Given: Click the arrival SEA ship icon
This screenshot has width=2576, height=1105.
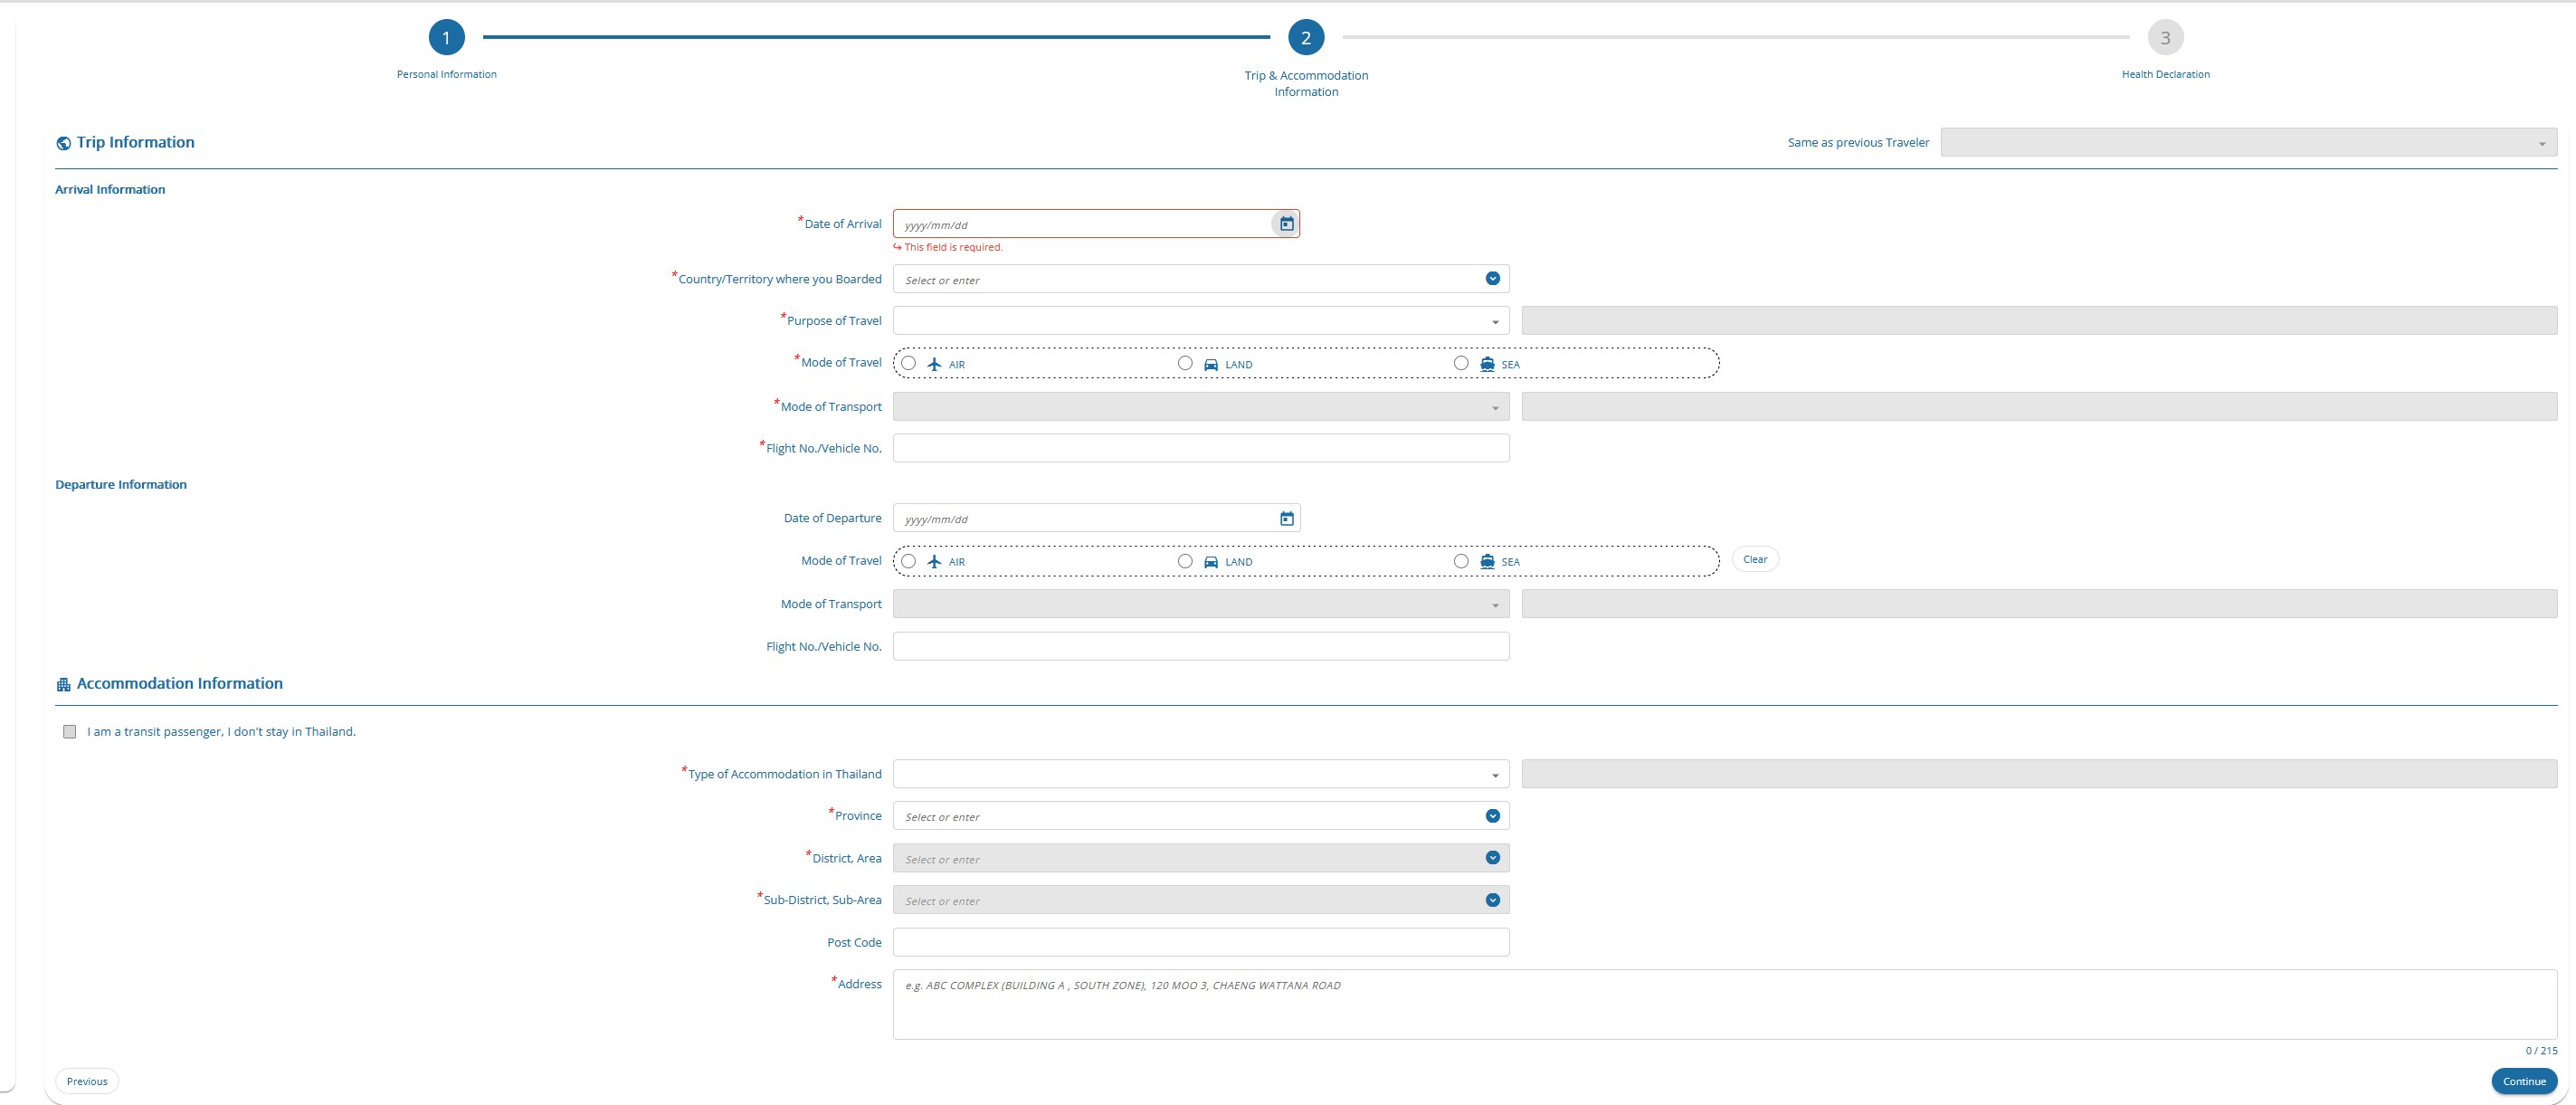Looking at the screenshot, I should pos(1487,364).
